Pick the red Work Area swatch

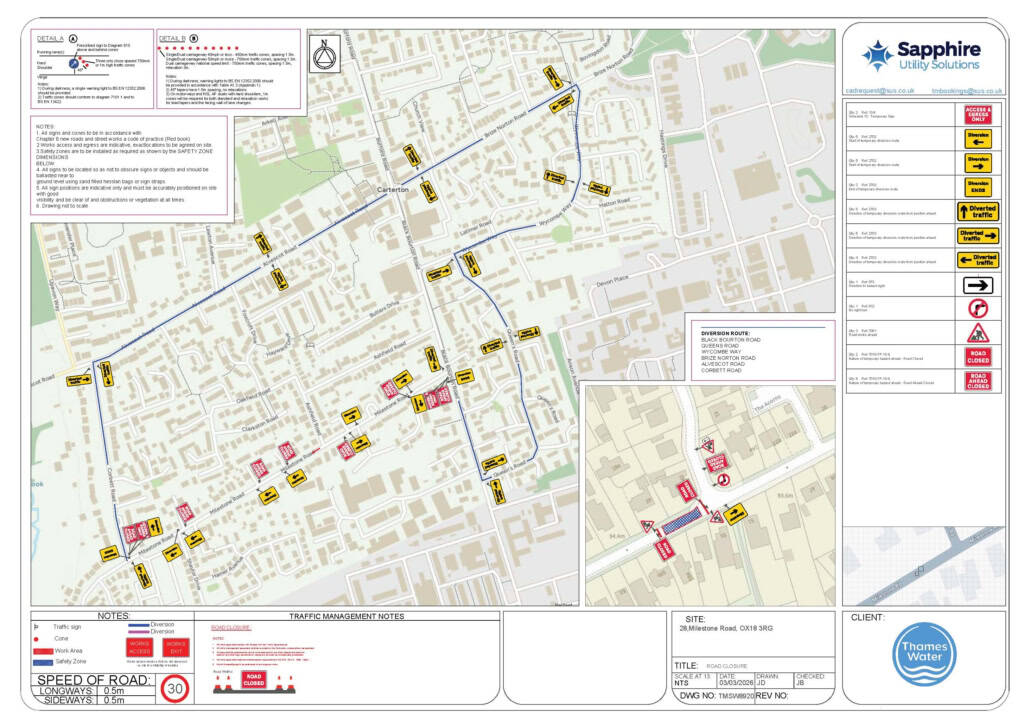click(43, 650)
